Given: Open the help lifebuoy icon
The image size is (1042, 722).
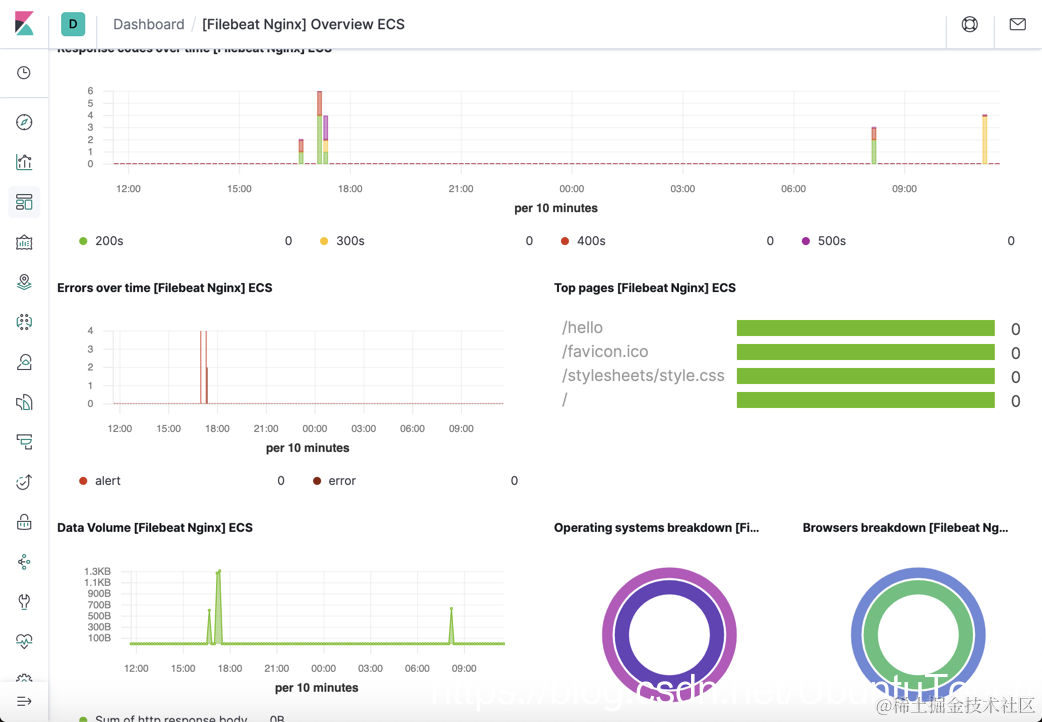Looking at the screenshot, I should (970, 24).
